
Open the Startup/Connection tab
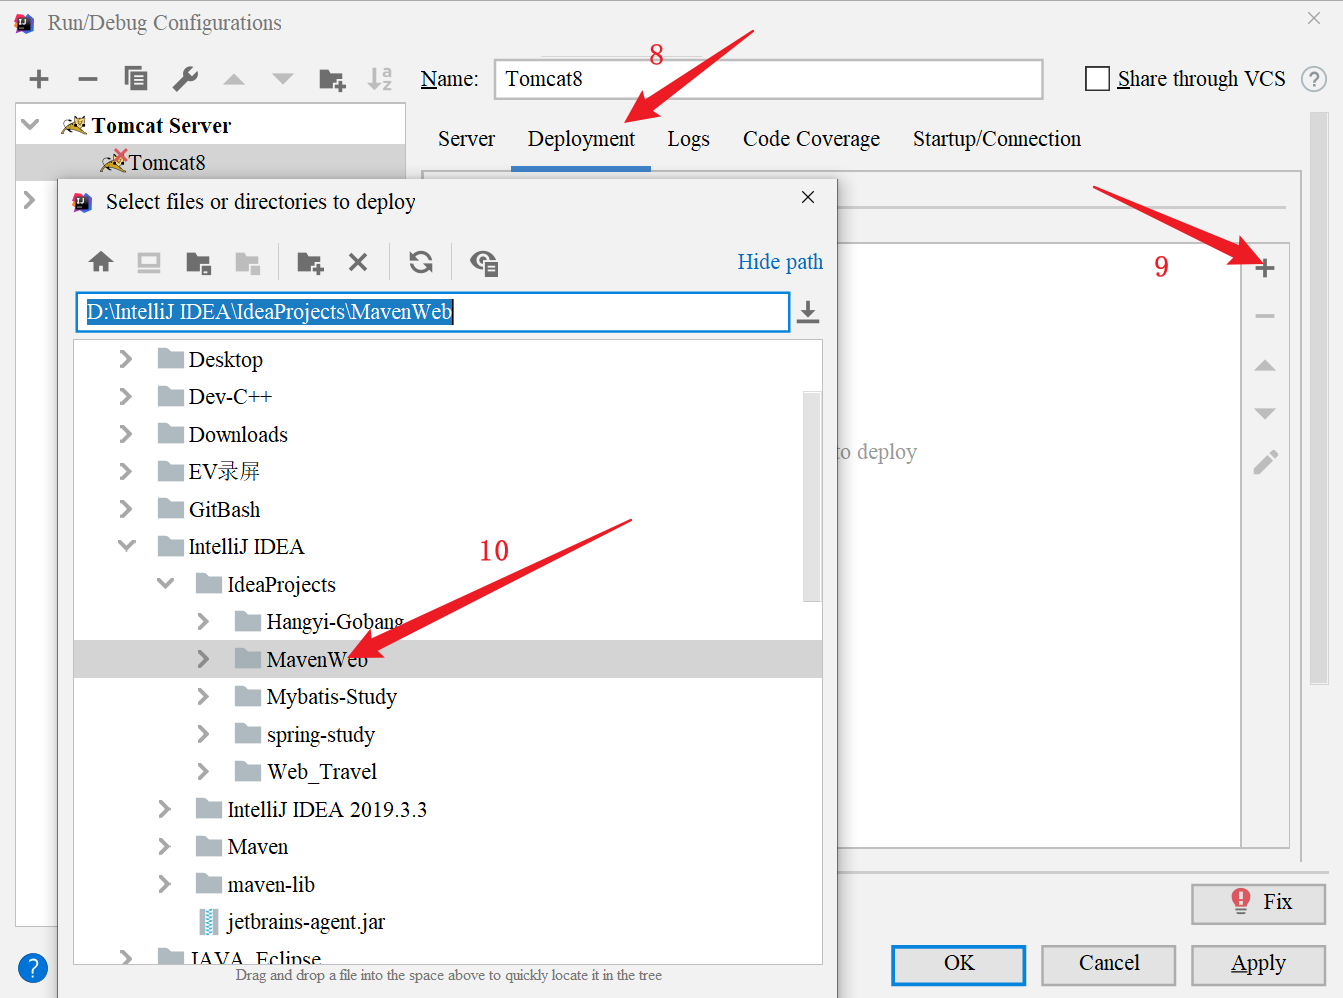[997, 139]
